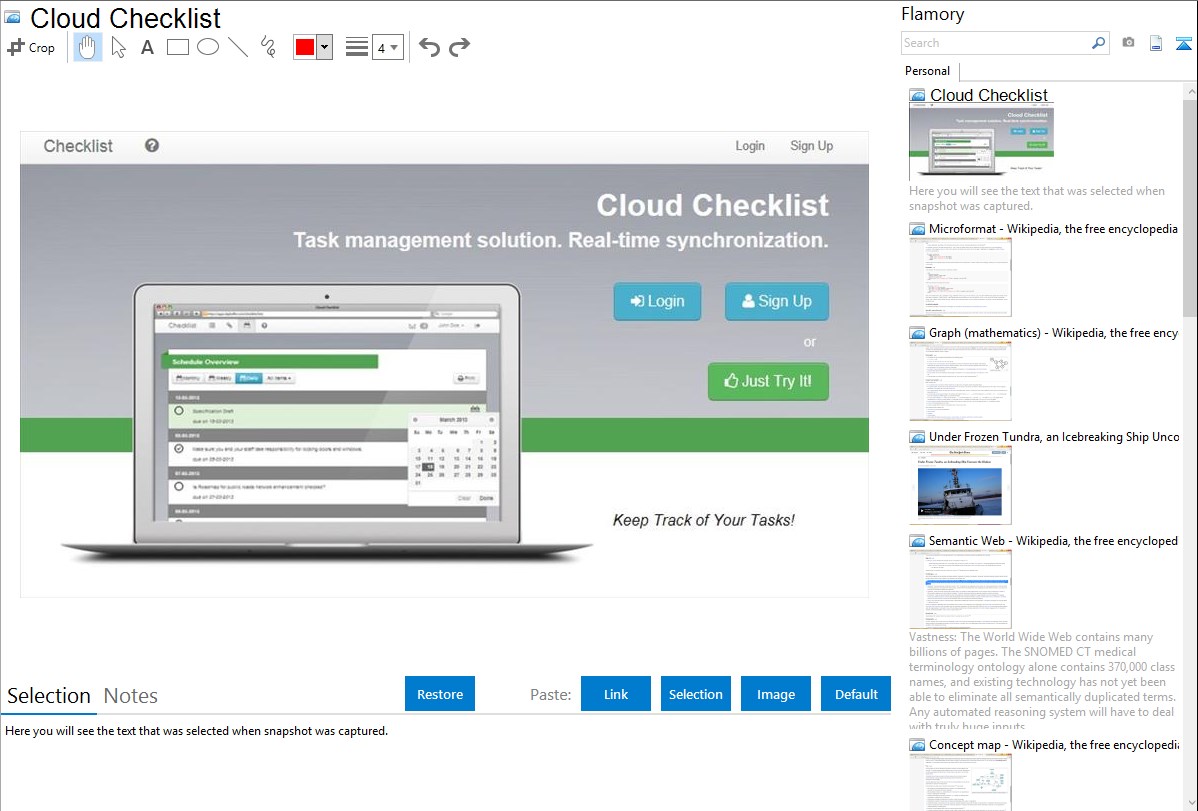1198x811 pixels.
Task: Pick the rectangle shape tool
Action: [178, 47]
